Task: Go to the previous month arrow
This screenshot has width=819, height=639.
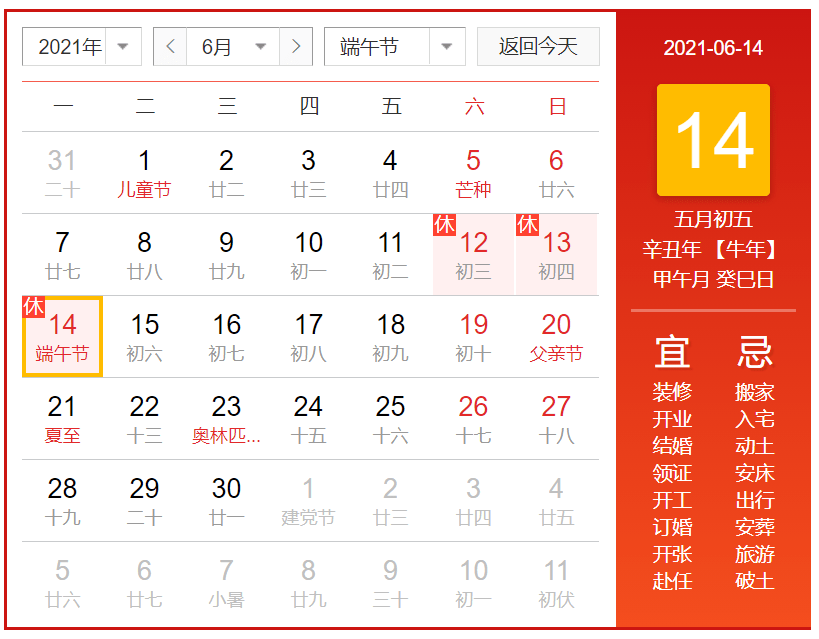Action: click(170, 47)
